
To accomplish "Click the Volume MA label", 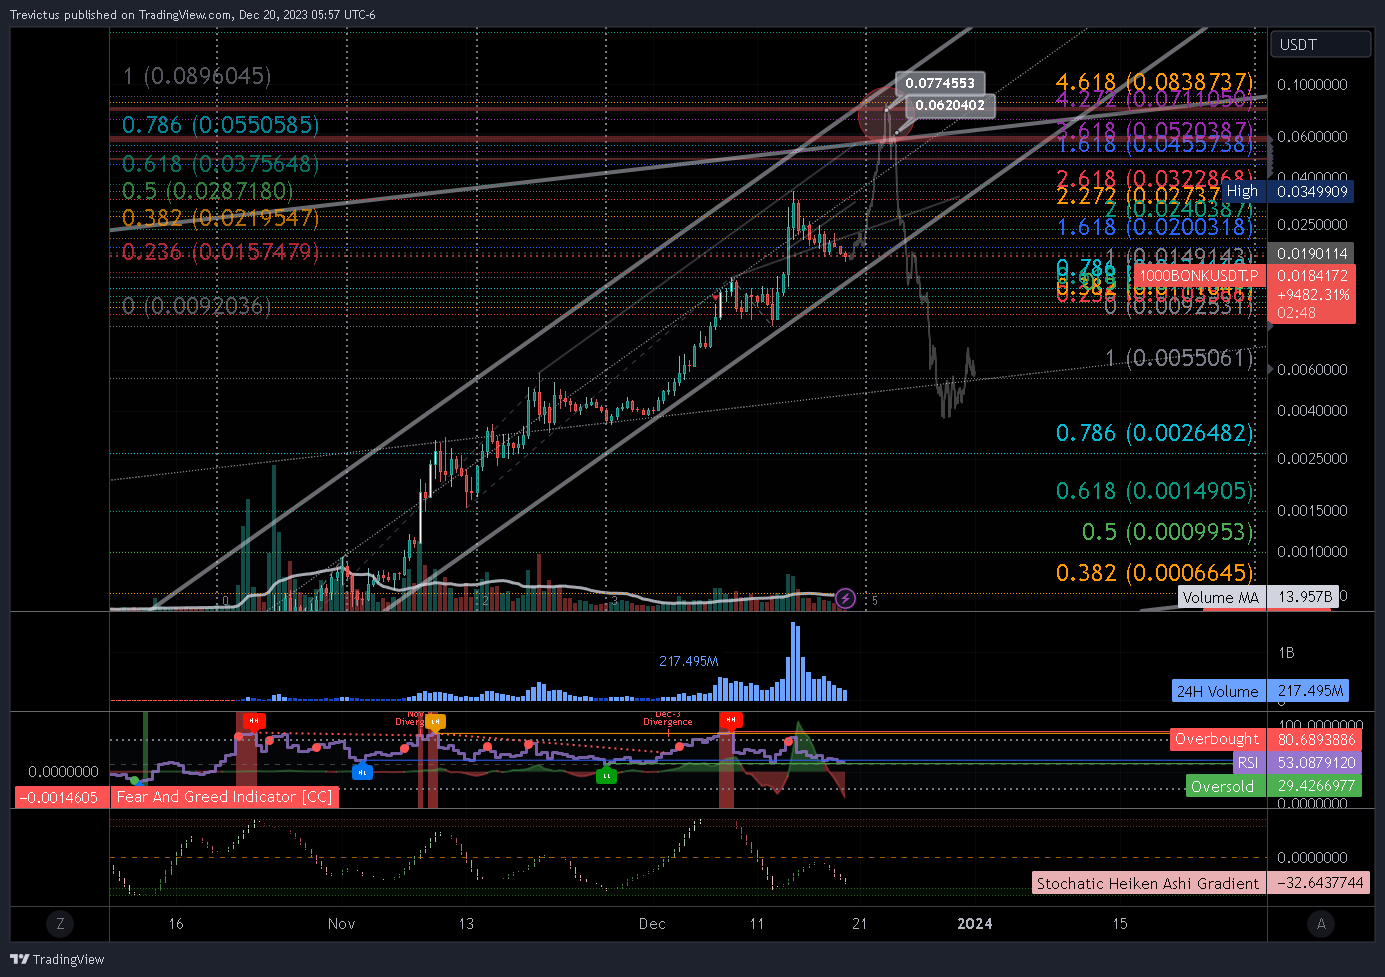I will point(1220,597).
